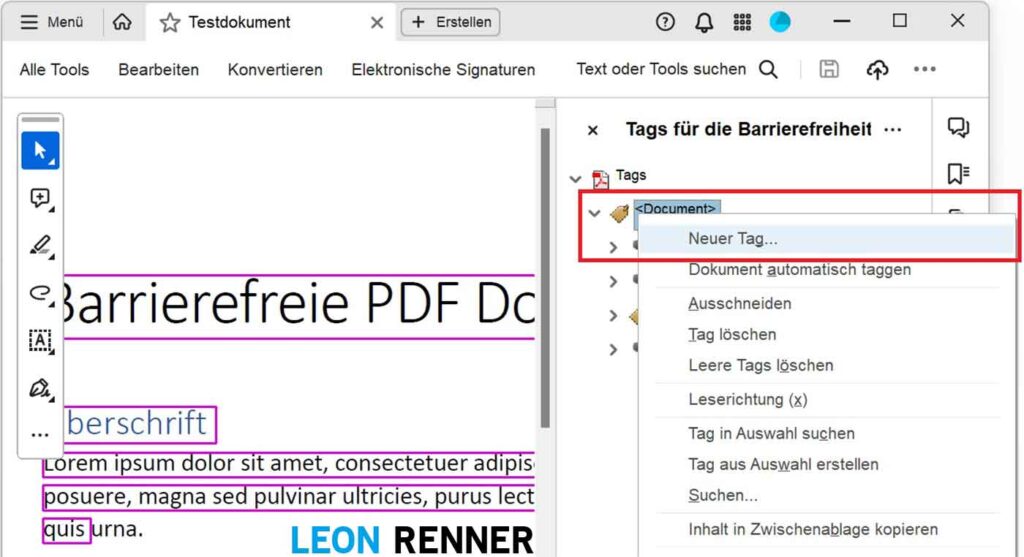Open the Bearbeiten menu

158,69
